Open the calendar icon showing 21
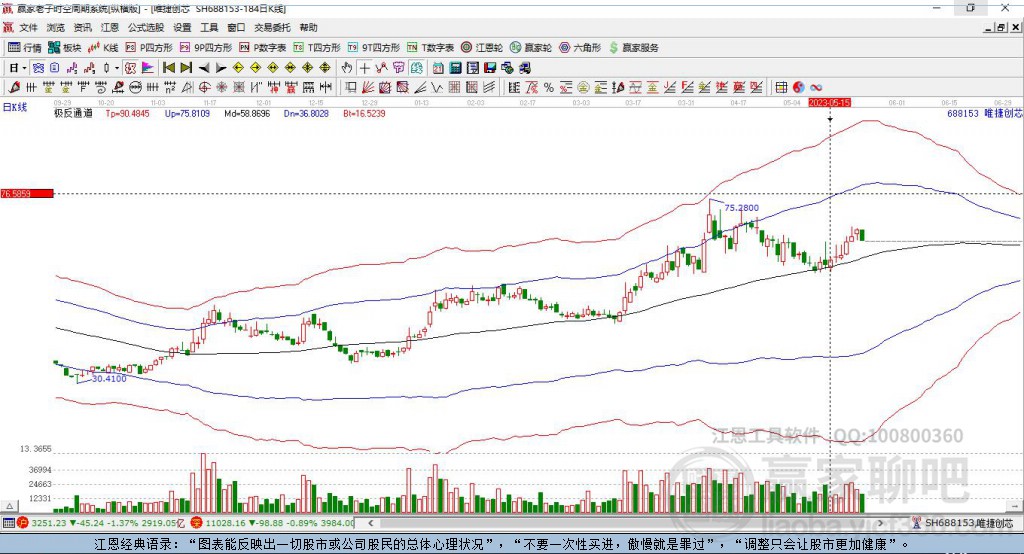 click(x=438, y=68)
